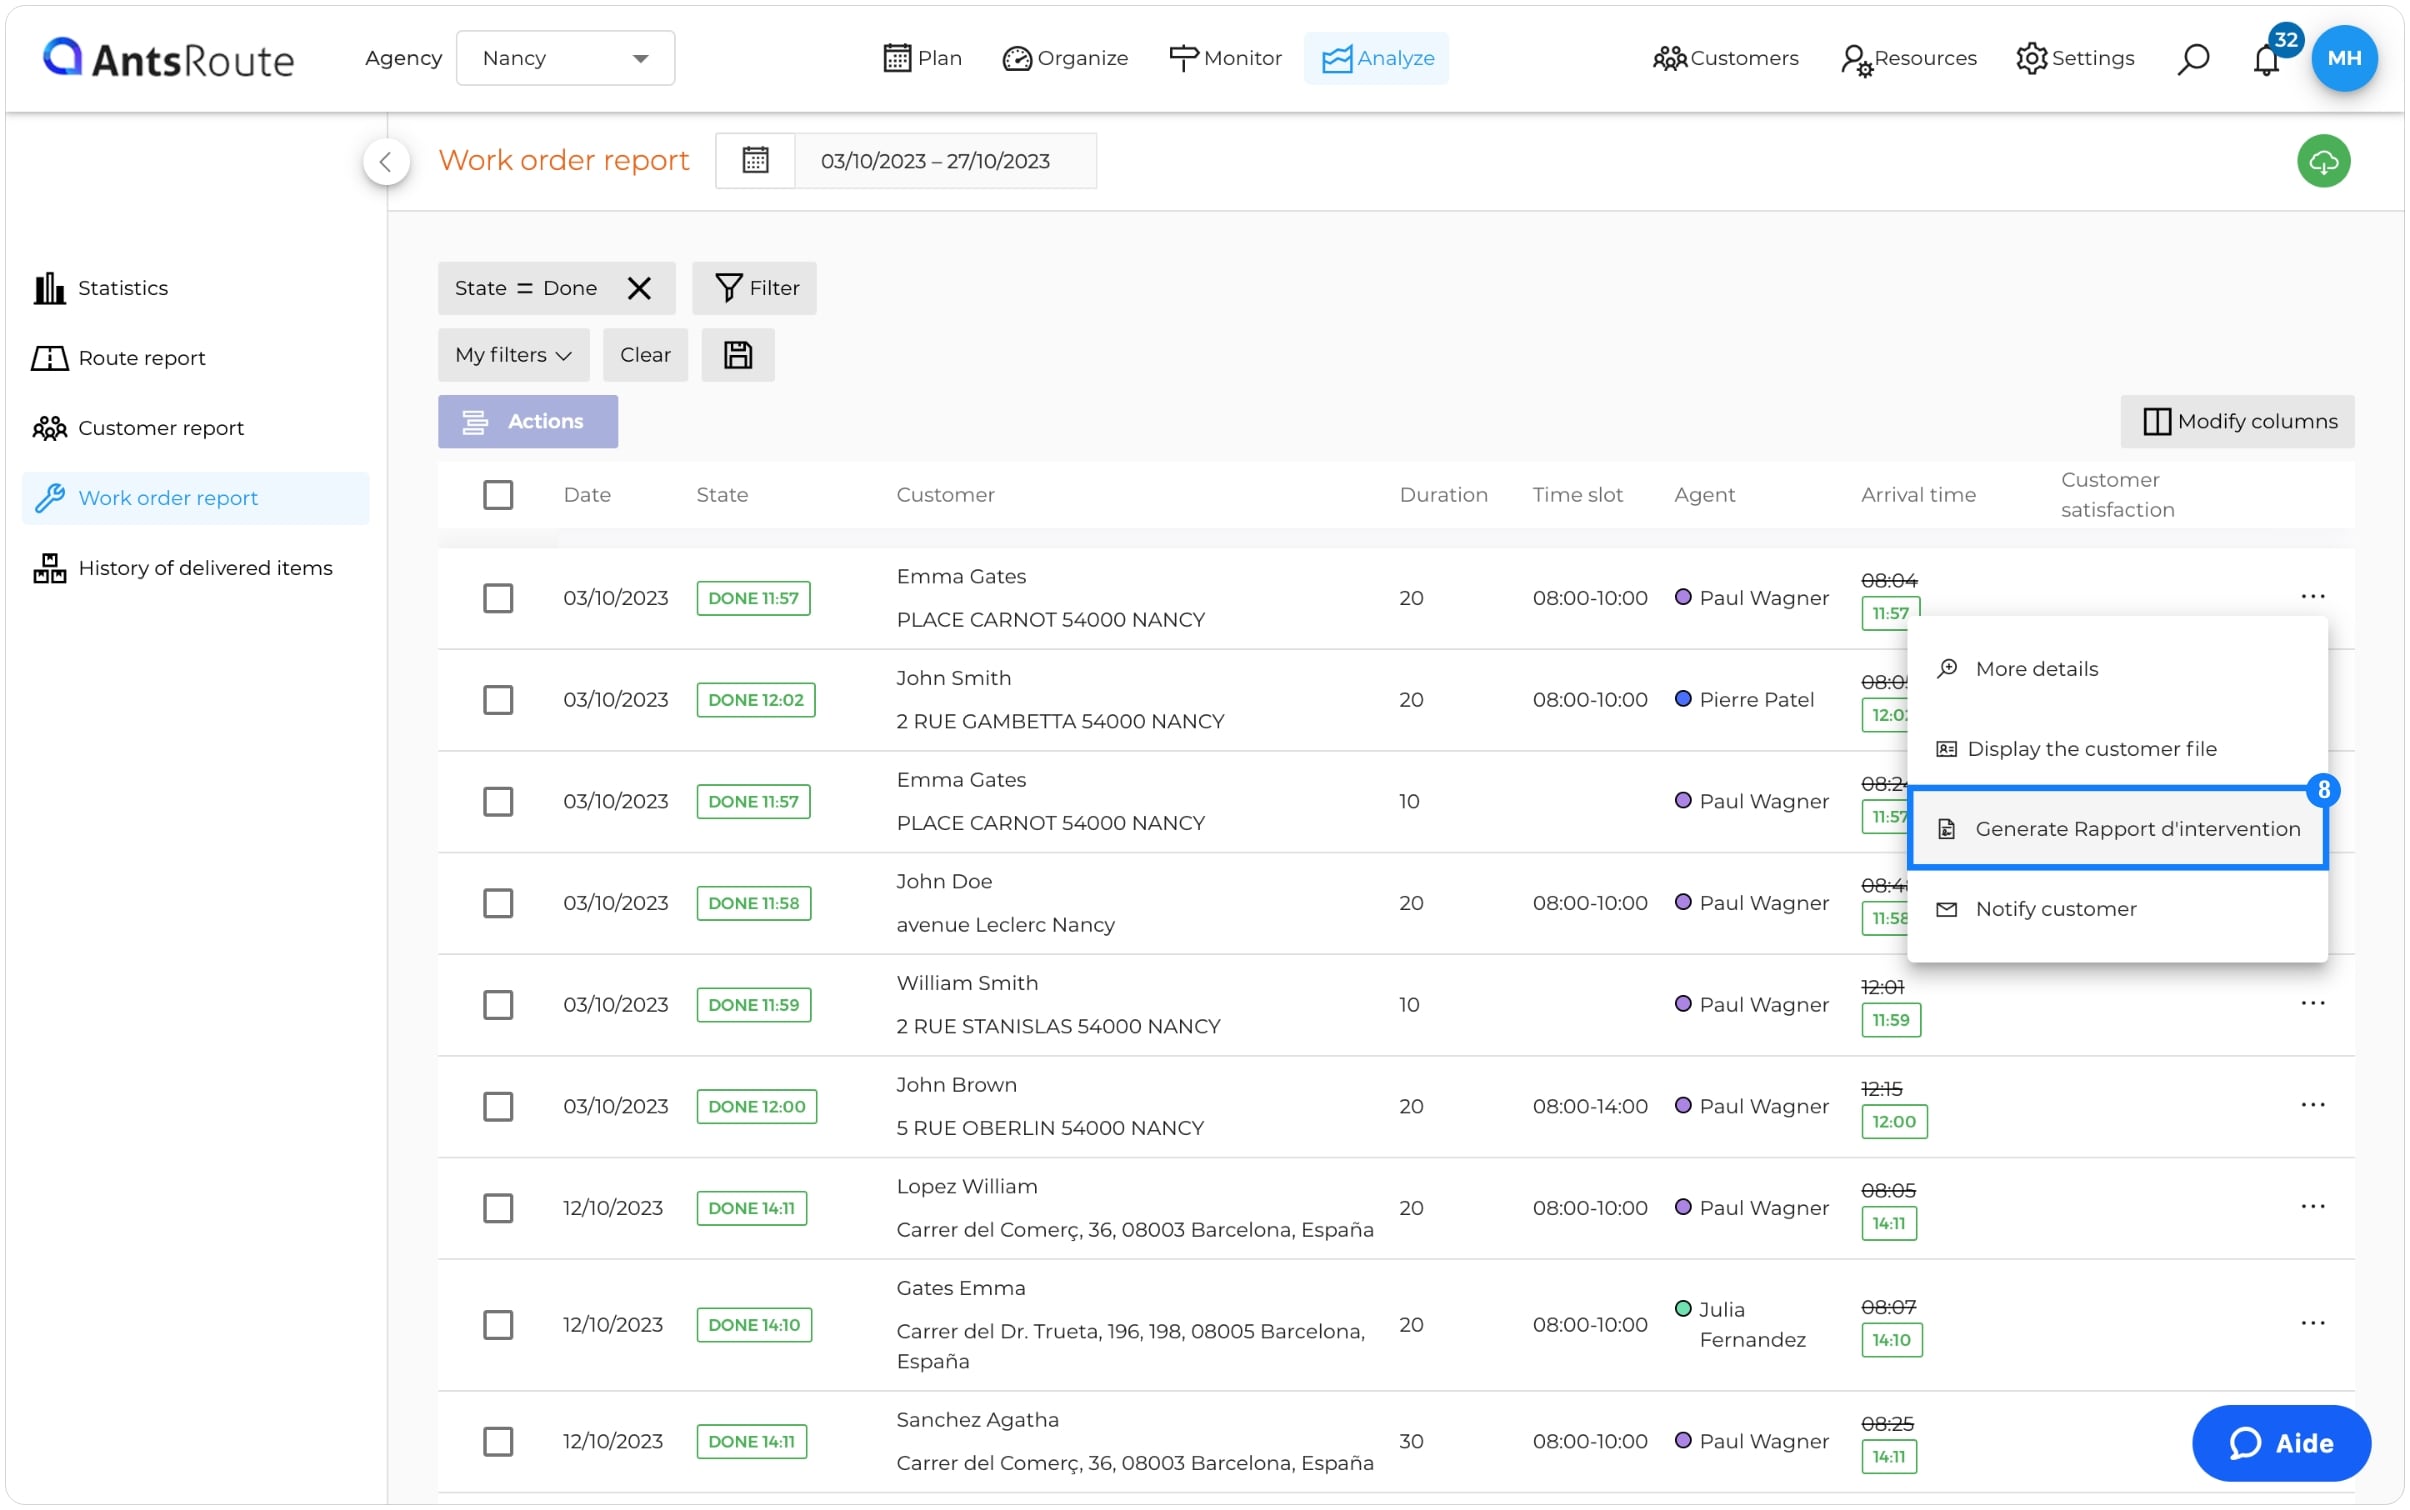Click the Clear filters button
This screenshot has height=1510, width=2410.
click(645, 355)
